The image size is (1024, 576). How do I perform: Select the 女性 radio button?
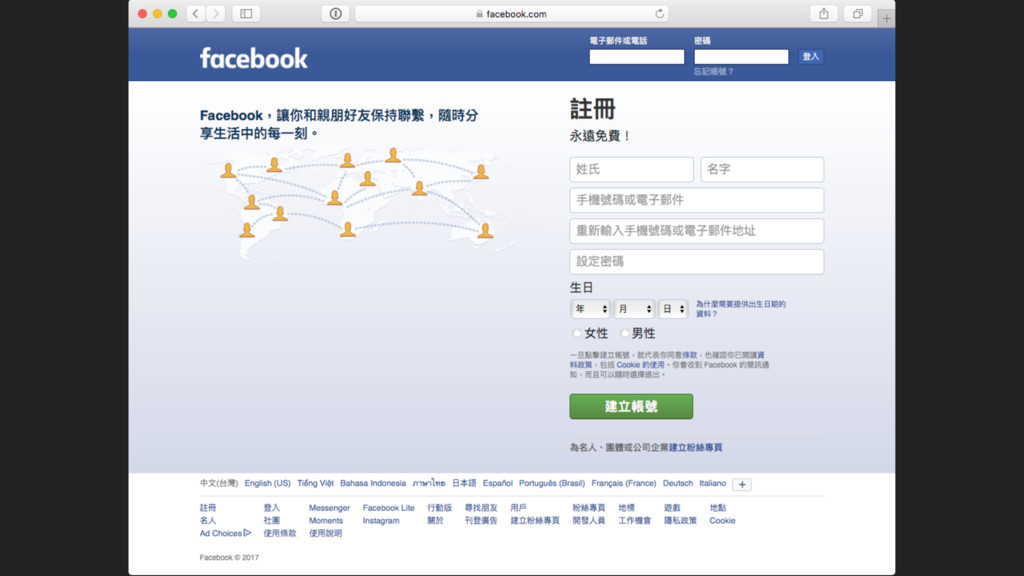576,333
